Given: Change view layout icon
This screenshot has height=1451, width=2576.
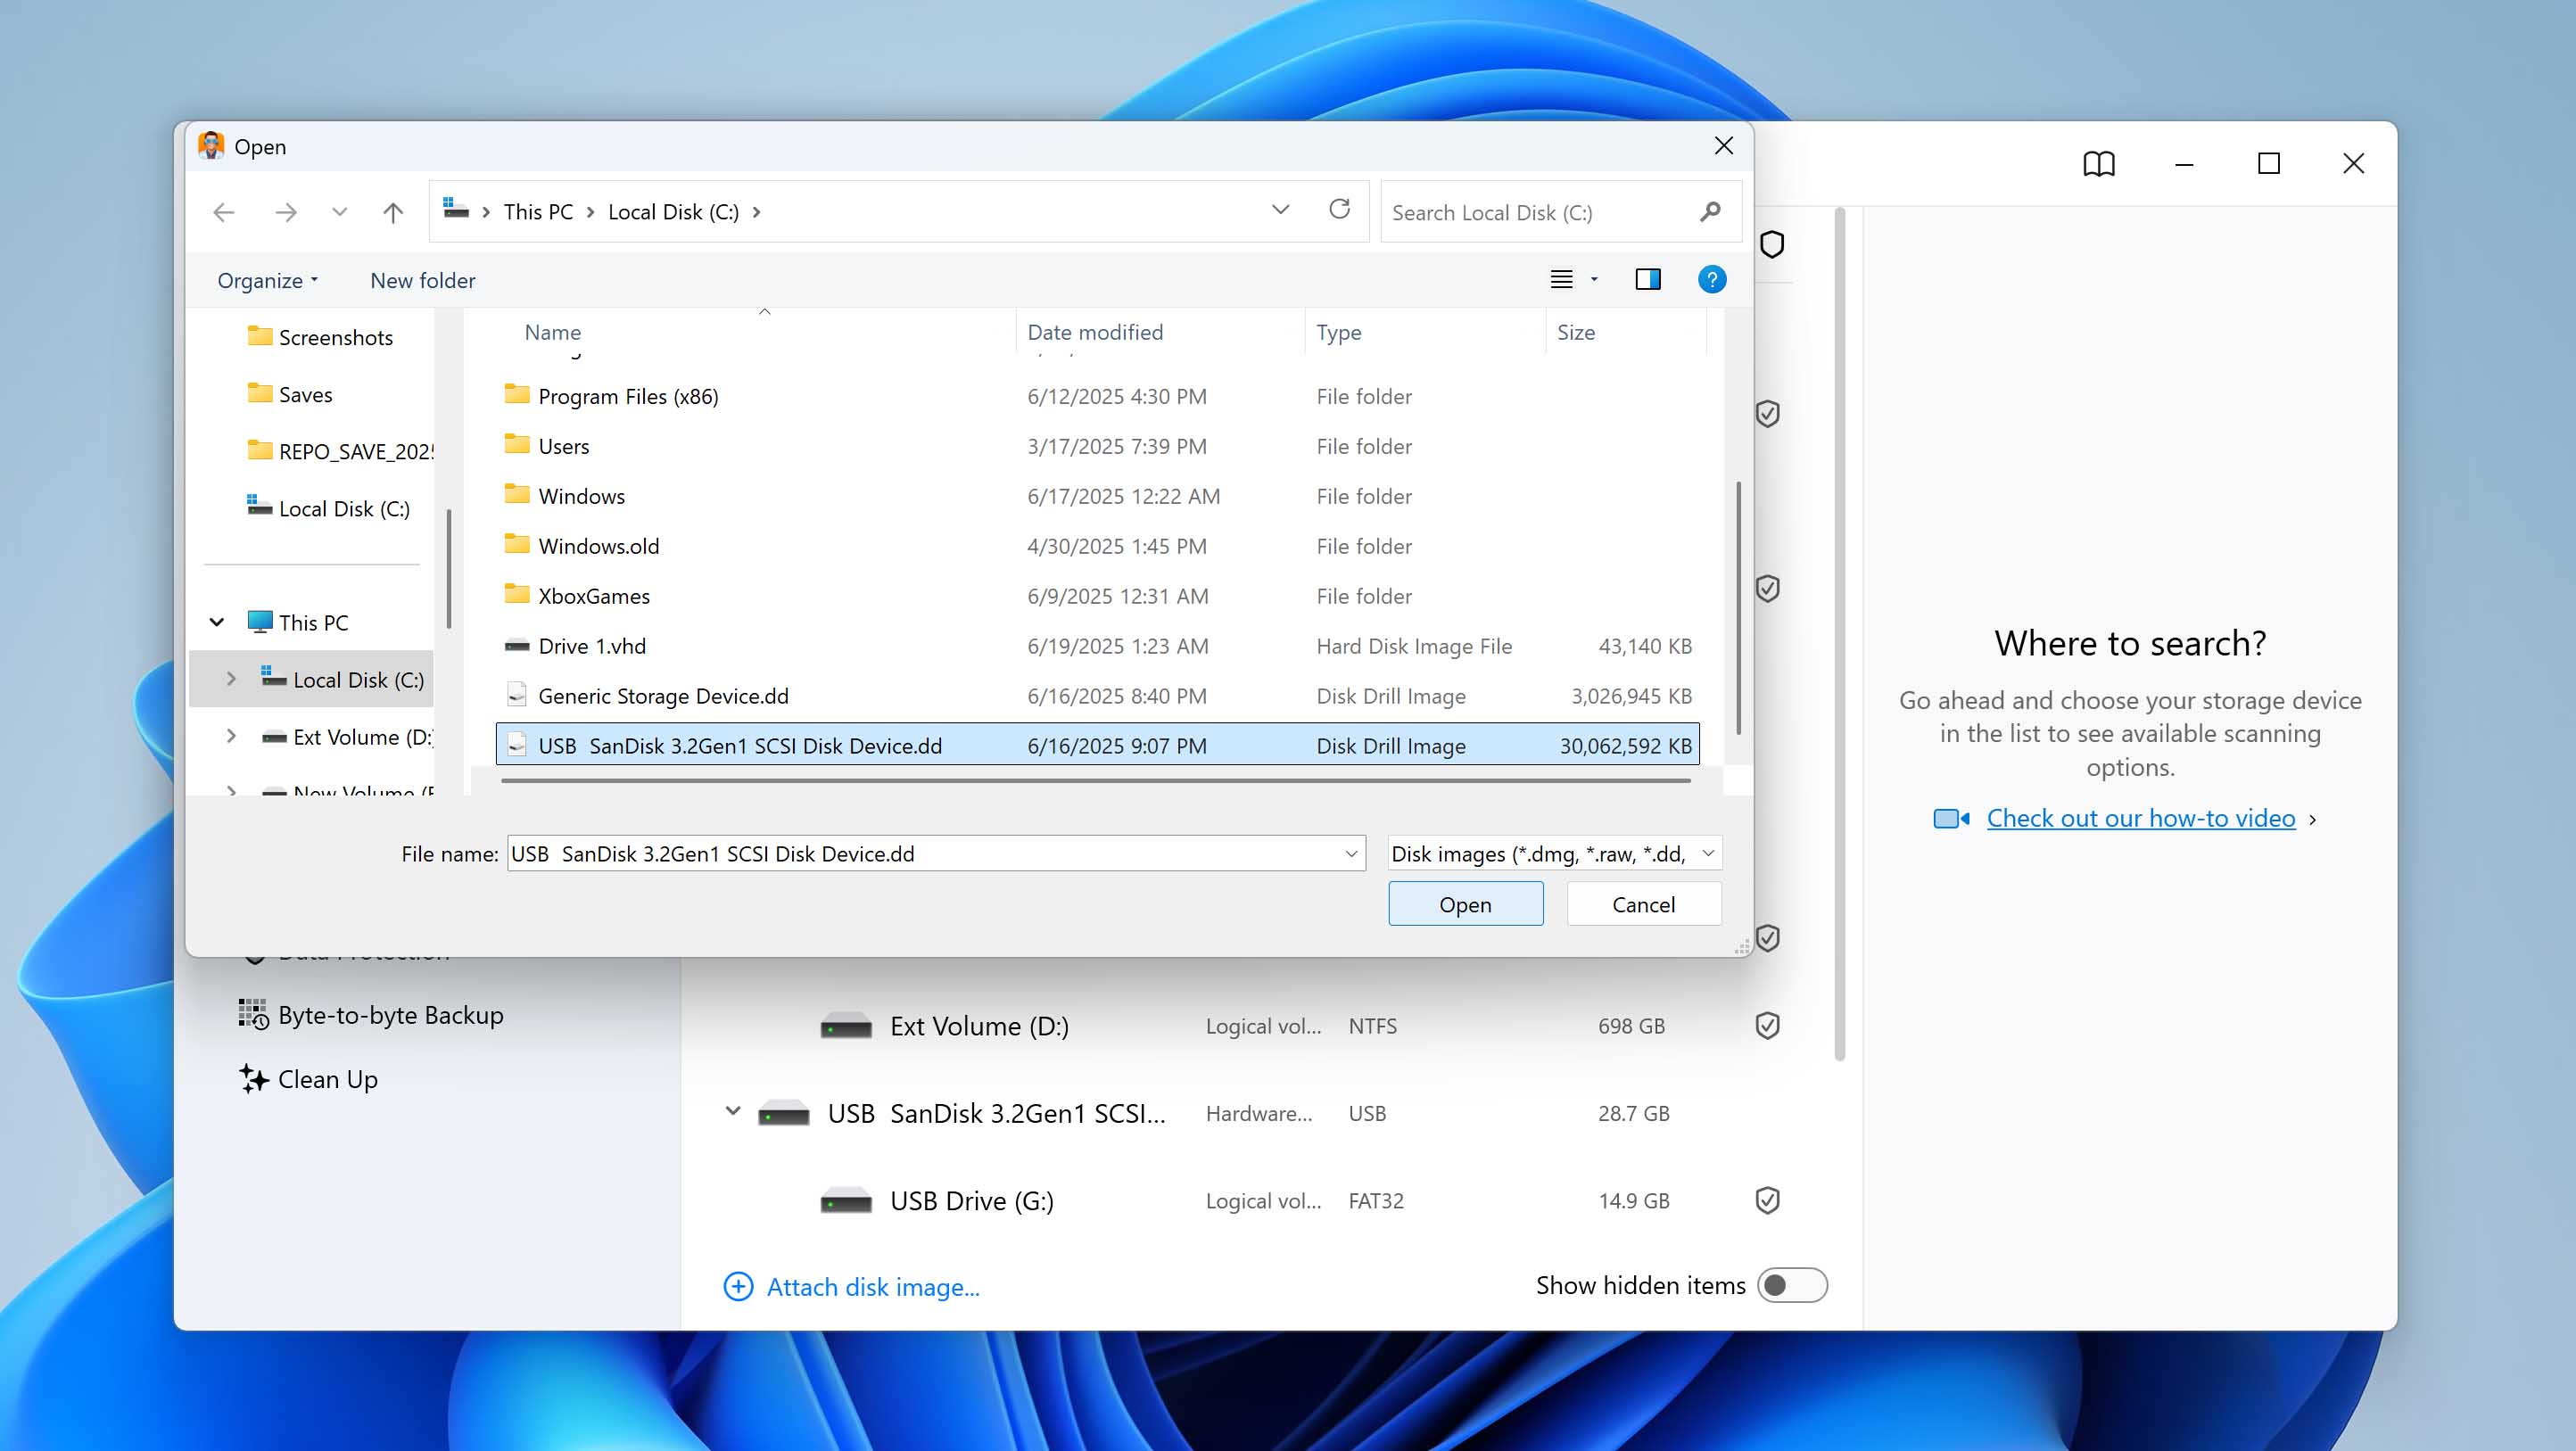Looking at the screenshot, I should click(x=1561, y=280).
